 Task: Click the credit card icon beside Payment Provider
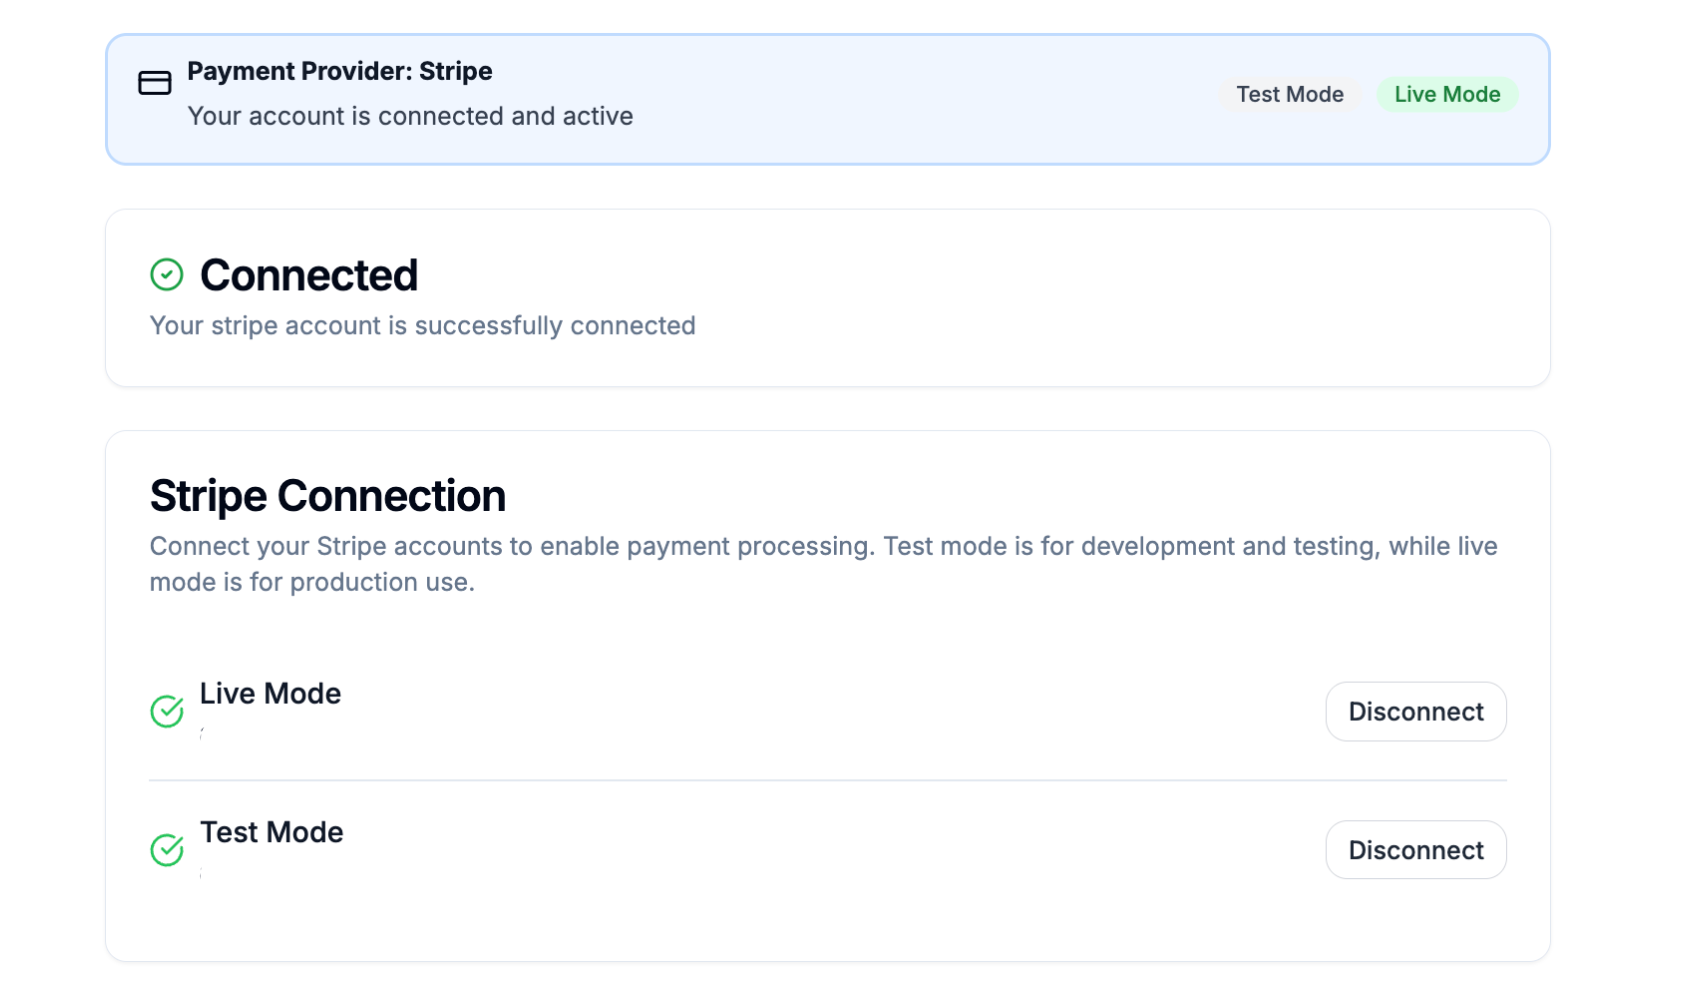[x=154, y=83]
